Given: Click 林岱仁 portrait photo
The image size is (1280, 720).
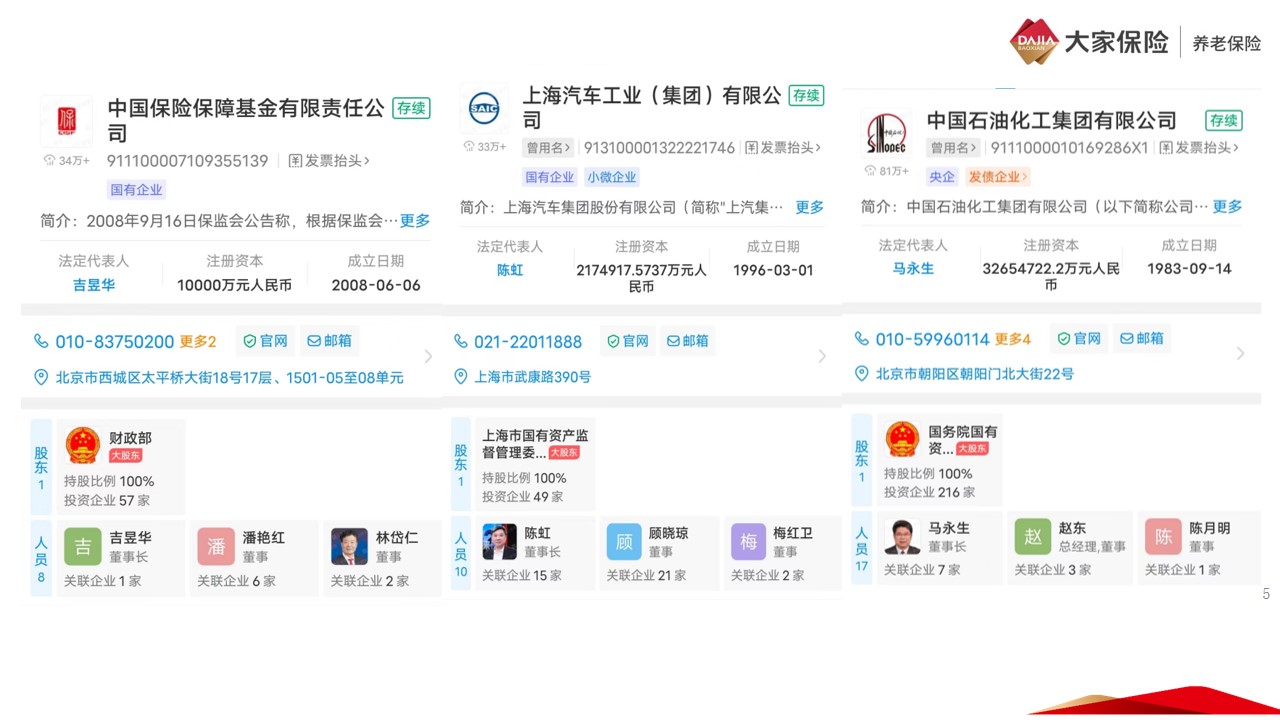Looking at the screenshot, I should point(349,546).
